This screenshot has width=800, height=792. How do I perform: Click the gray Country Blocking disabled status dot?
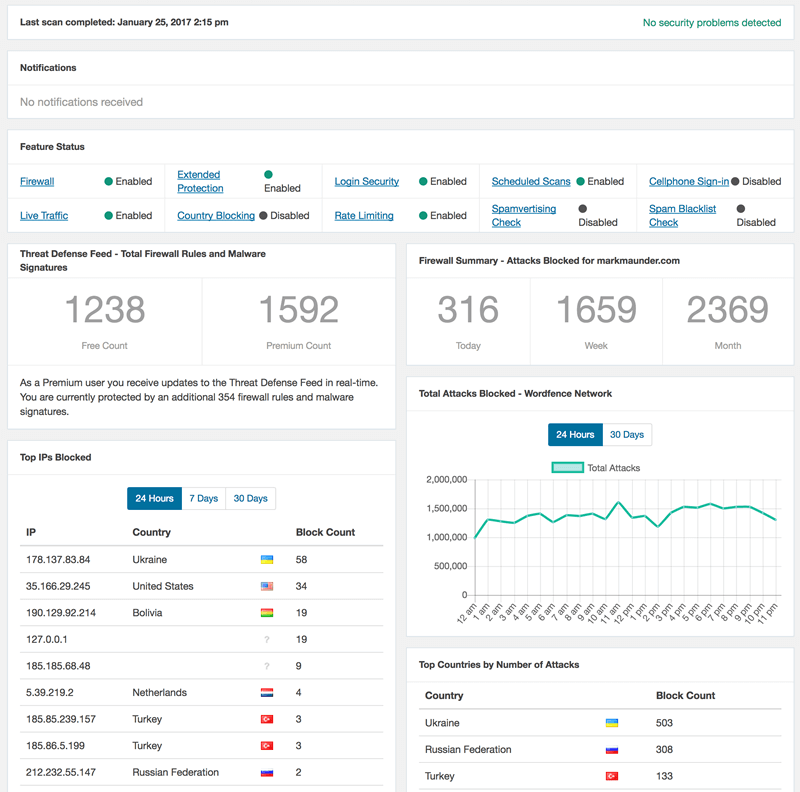pyautogui.click(x=263, y=215)
